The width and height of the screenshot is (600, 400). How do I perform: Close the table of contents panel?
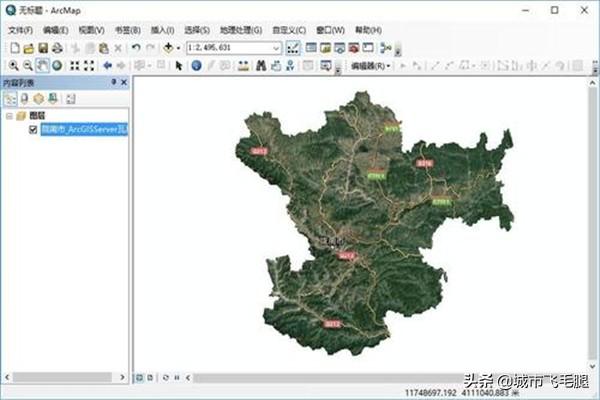(x=124, y=82)
